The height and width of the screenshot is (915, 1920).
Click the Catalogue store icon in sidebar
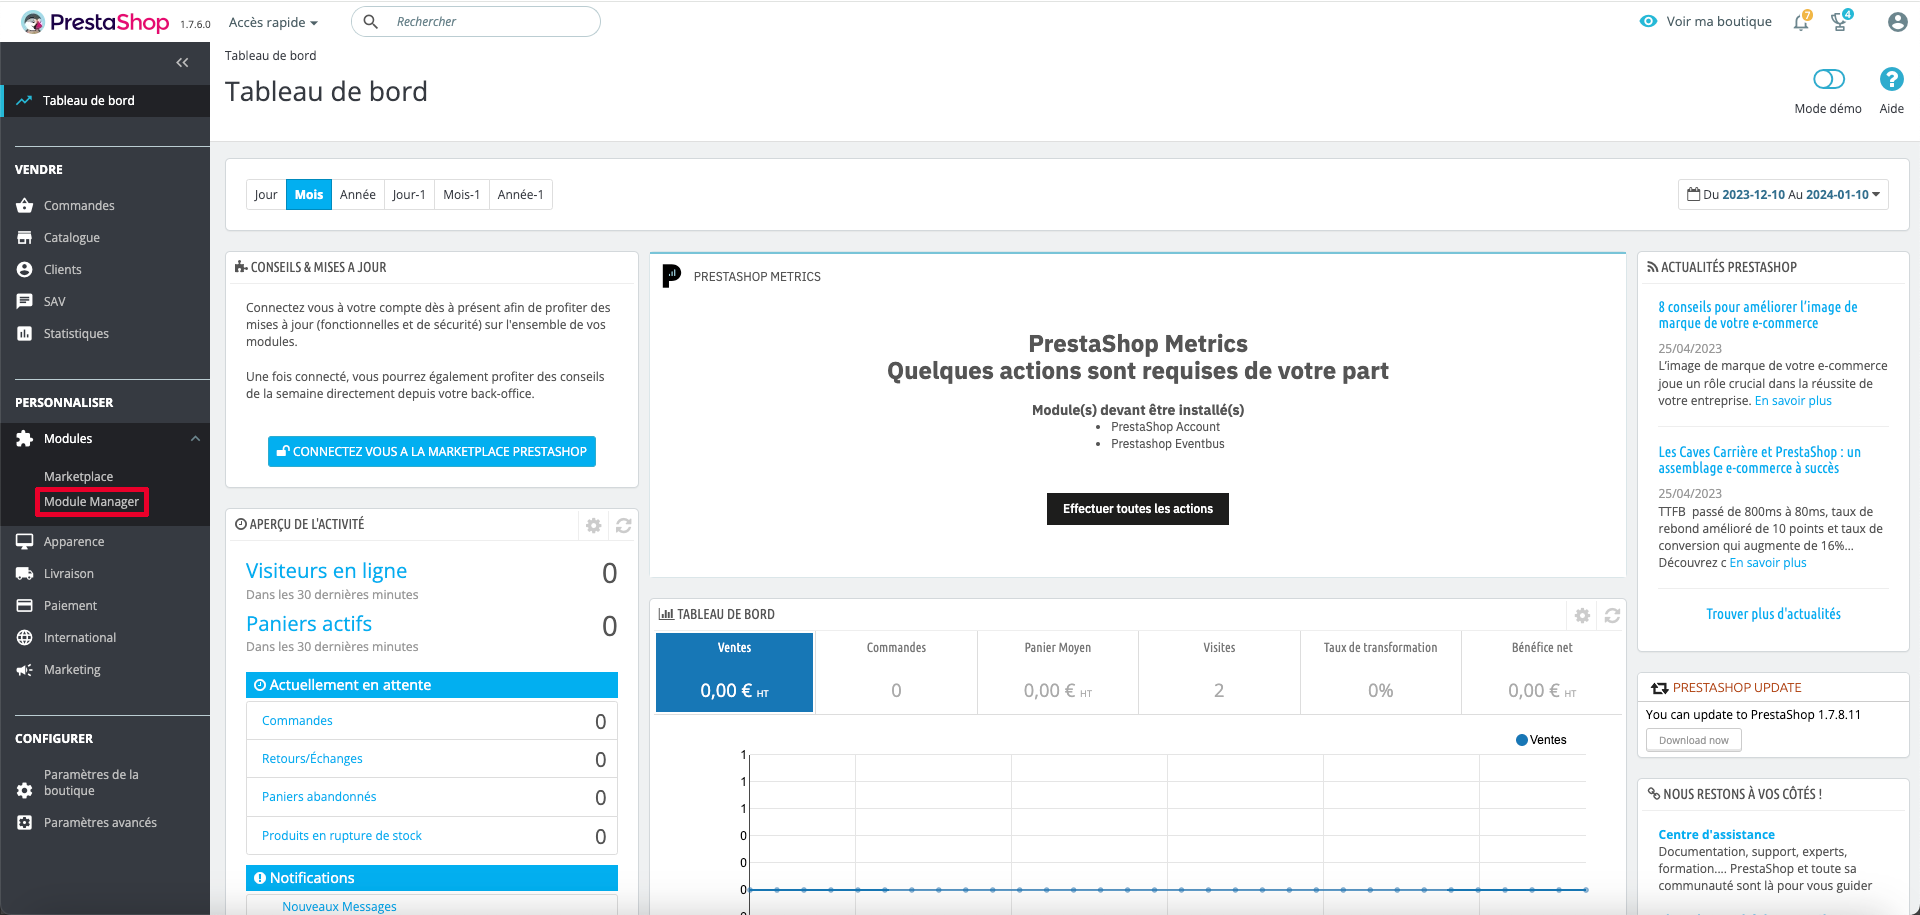(x=25, y=237)
